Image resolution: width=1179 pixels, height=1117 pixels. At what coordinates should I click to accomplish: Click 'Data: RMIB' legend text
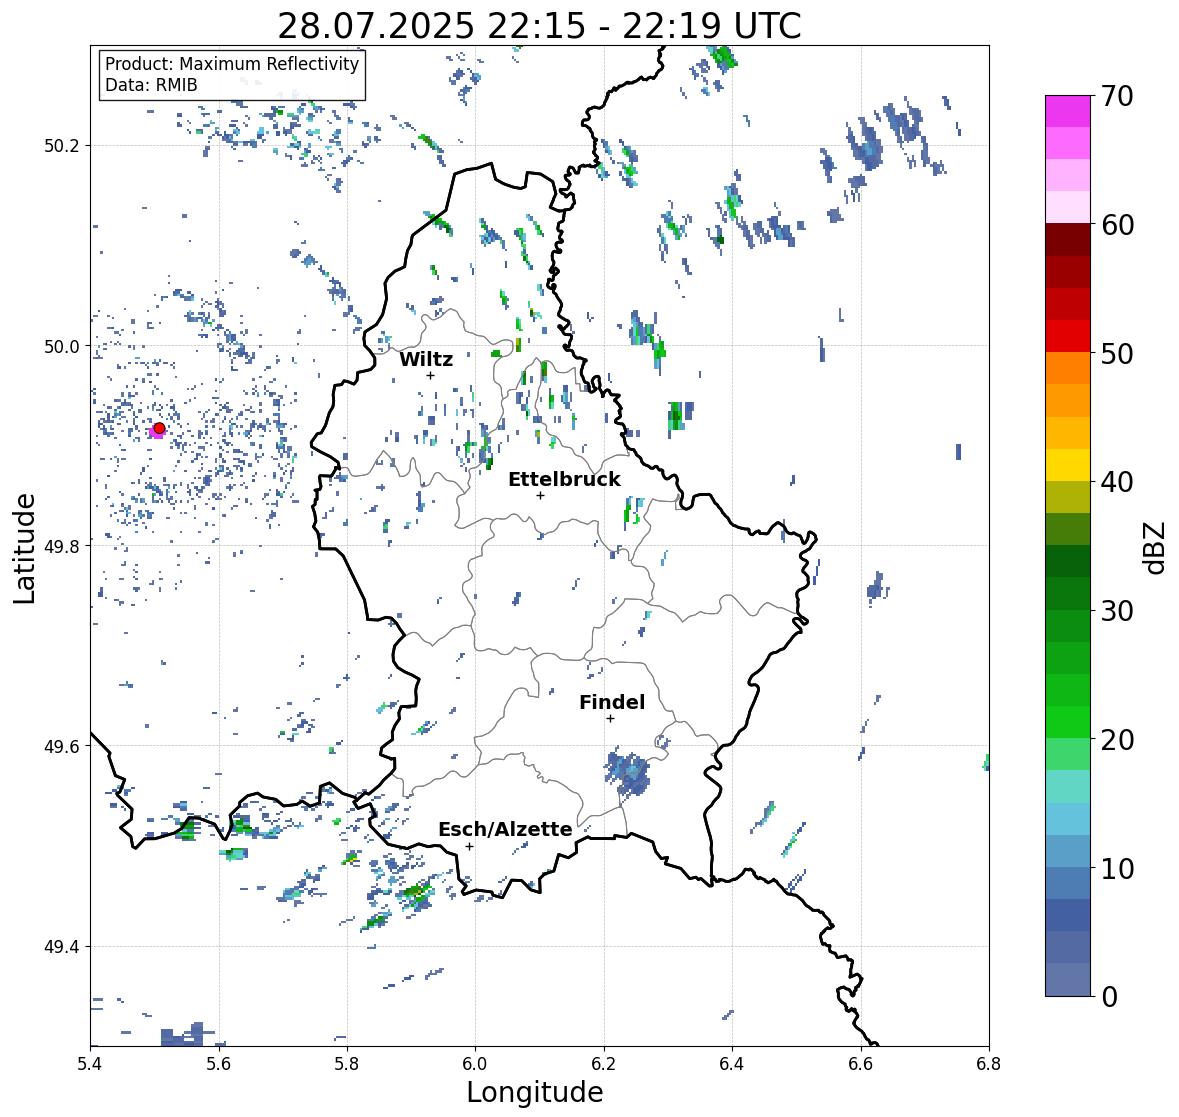pyautogui.click(x=151, y=85)
